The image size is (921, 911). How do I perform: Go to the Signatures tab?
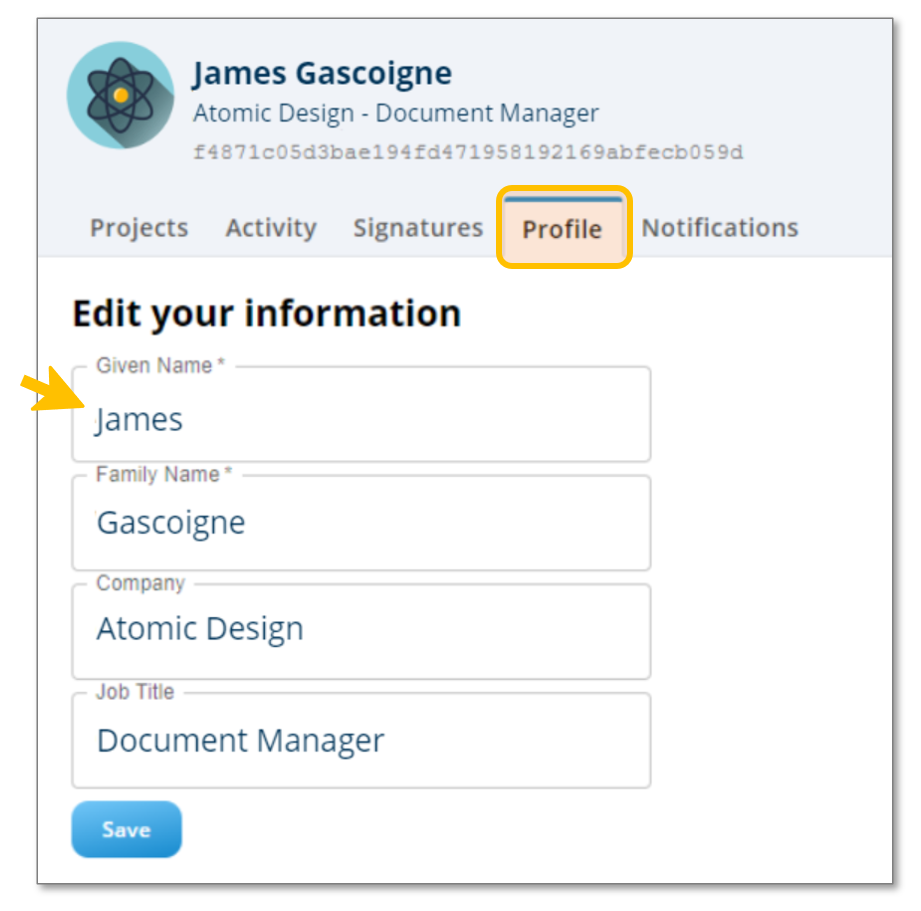click(x=418, y=228)
